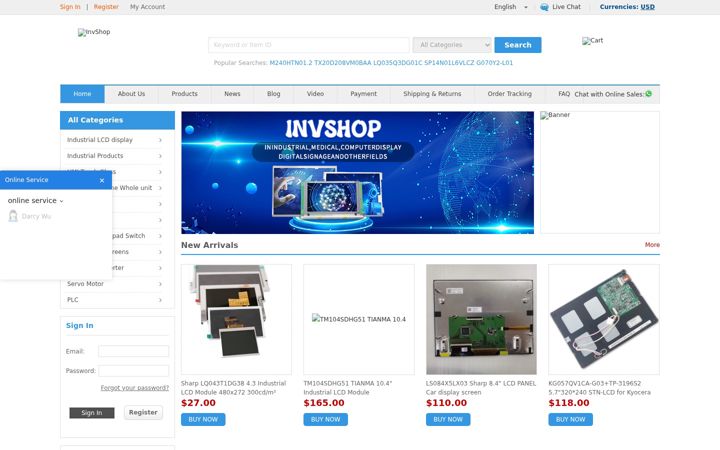Screen dimensions: 720x450
Task: Go to the Home tab
Action: [82, 94]
